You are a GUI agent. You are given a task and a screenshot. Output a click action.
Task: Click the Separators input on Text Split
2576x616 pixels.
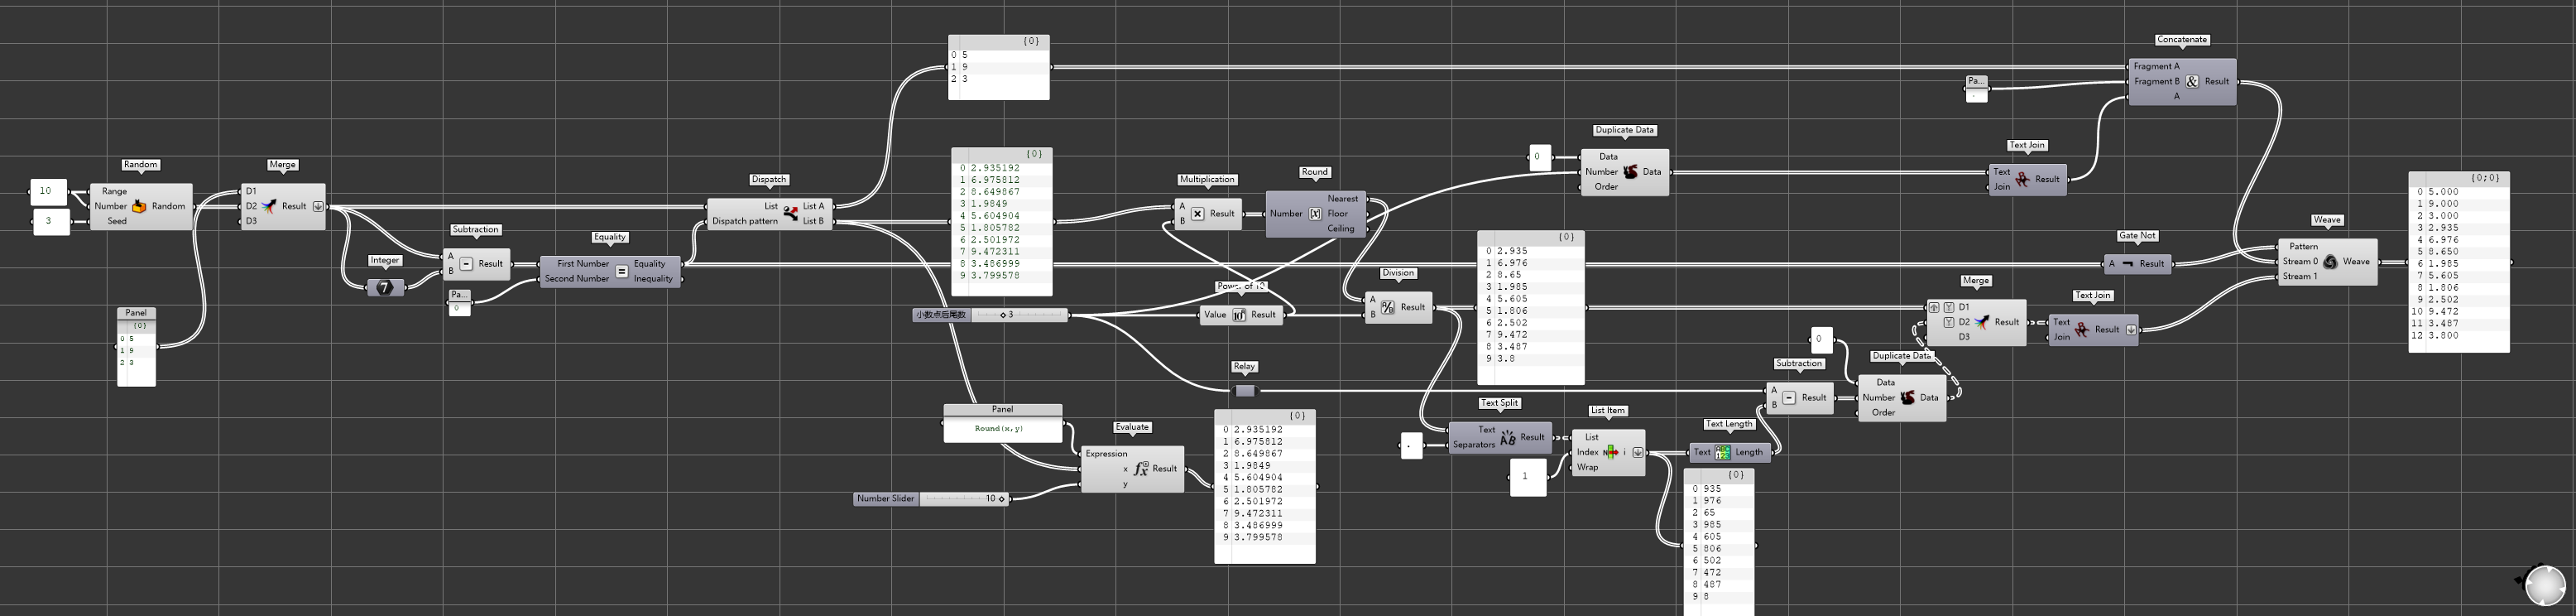(x=1473, y=445)
